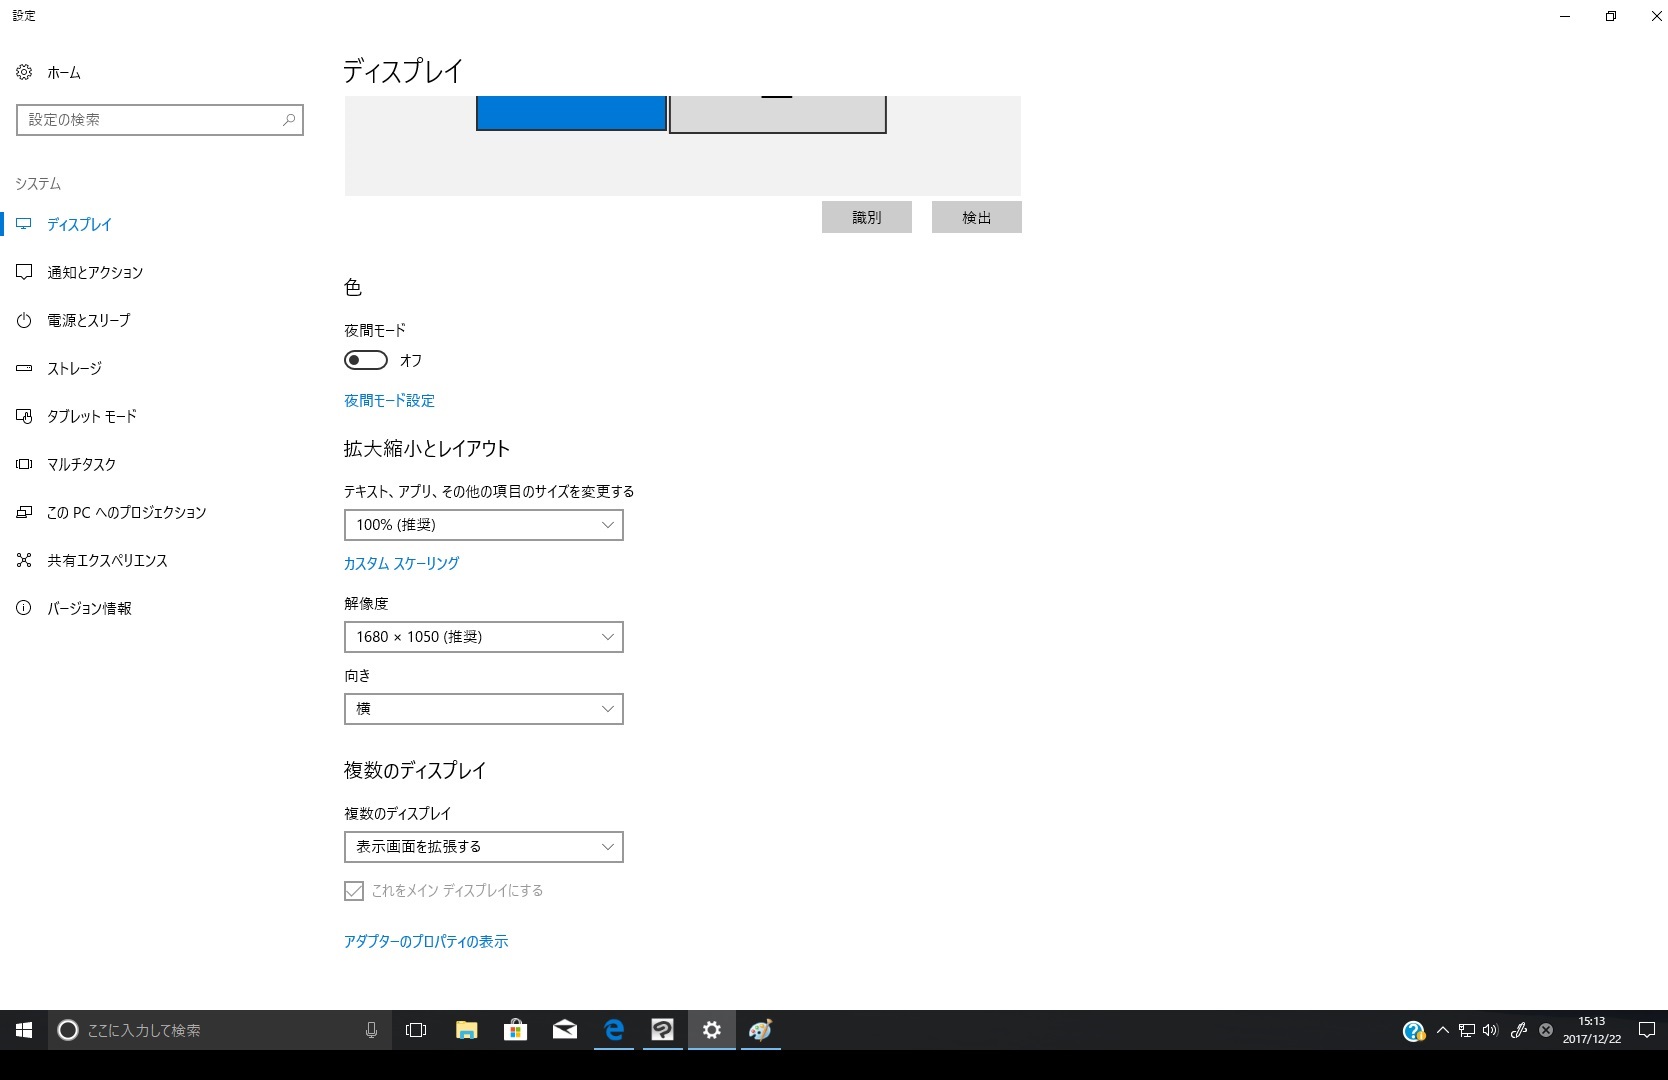Expand the 表示画面を拡張する dropdown
This screenshot has height=1080, width=1668.
(484, 847)
